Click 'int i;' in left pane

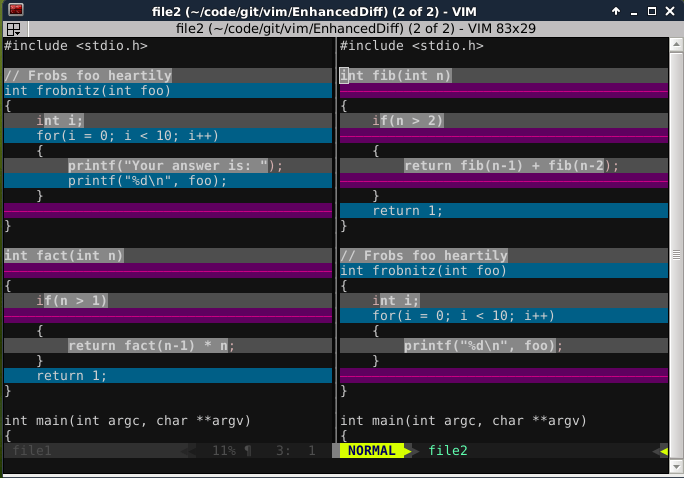60,121
